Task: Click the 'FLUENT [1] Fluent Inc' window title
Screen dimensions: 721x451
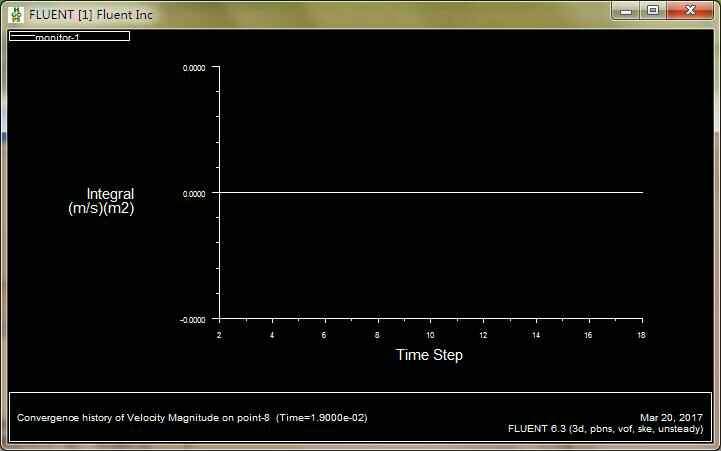Action: 91,15
